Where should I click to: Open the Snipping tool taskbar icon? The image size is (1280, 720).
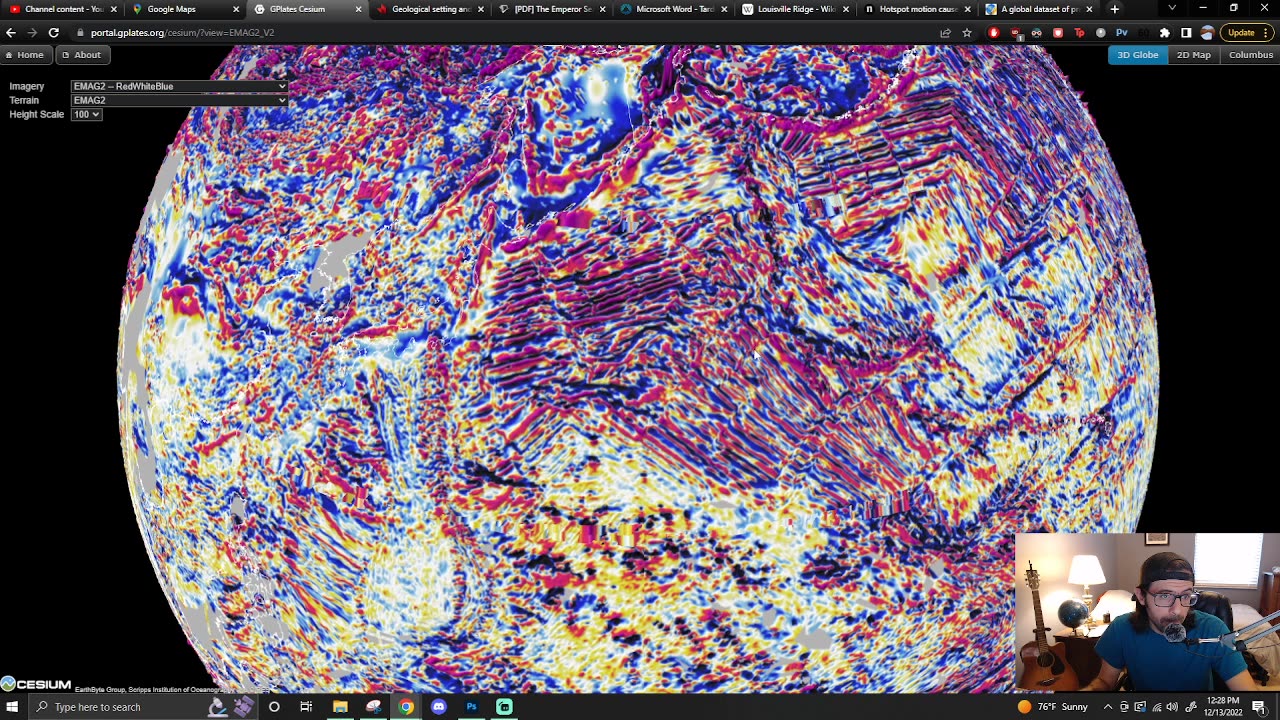(373, 707)
